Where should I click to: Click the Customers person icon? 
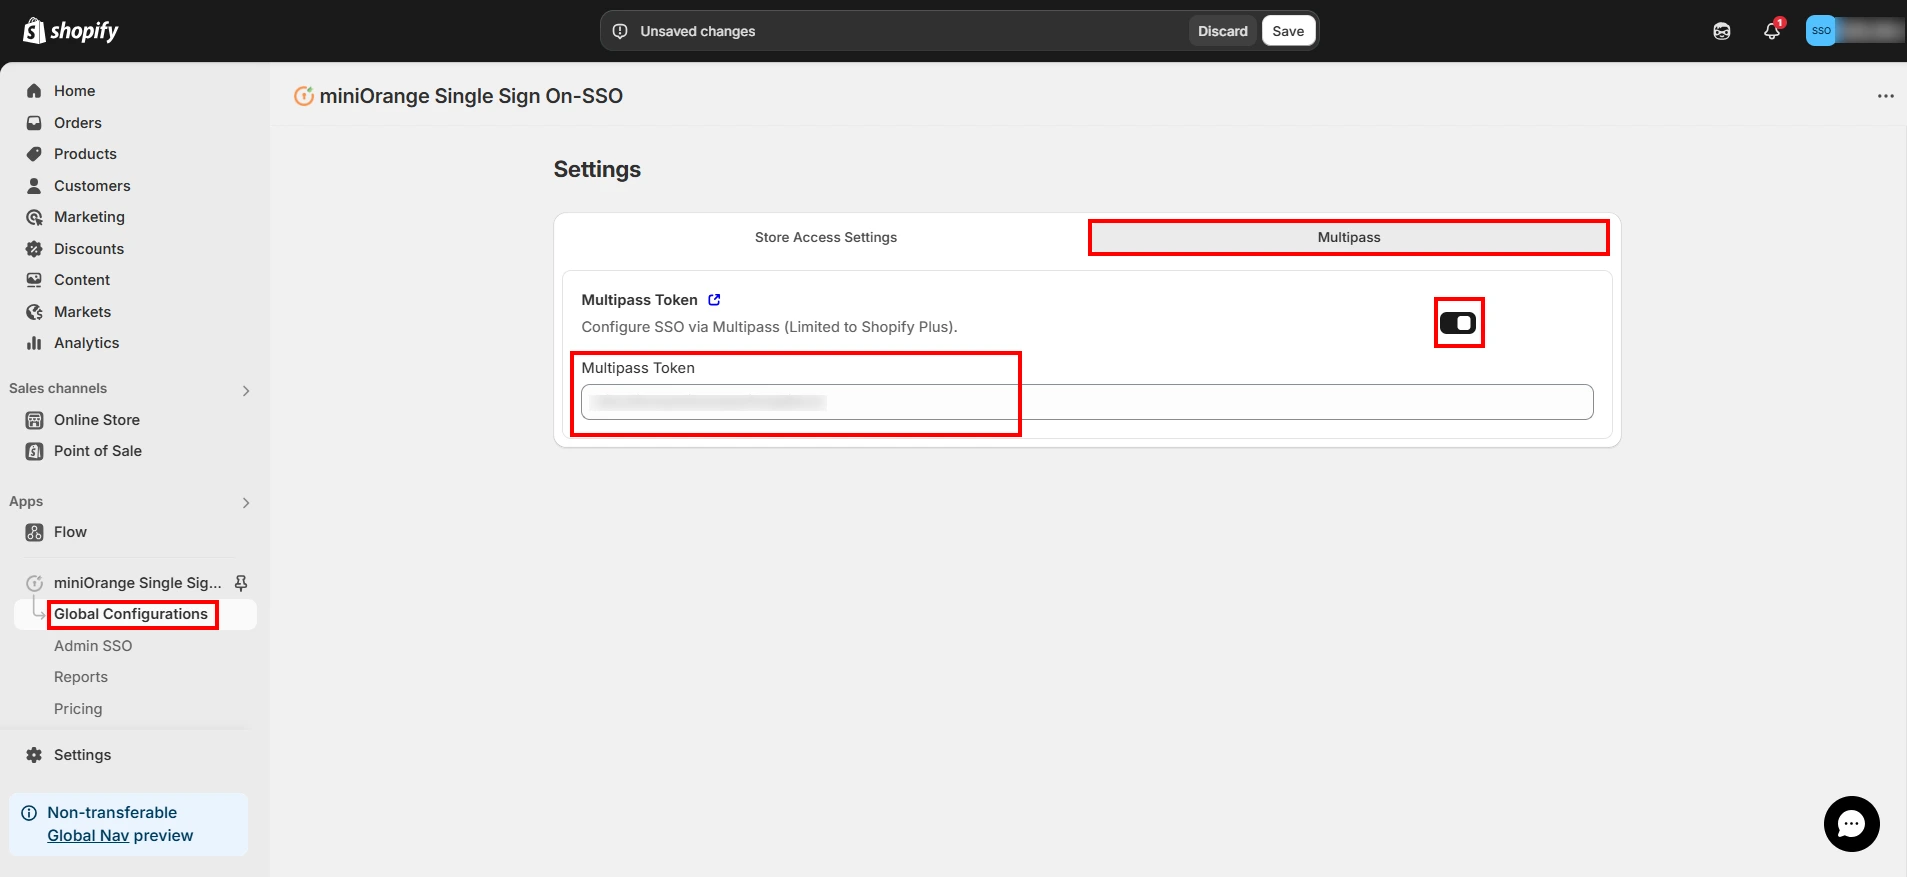34,186
